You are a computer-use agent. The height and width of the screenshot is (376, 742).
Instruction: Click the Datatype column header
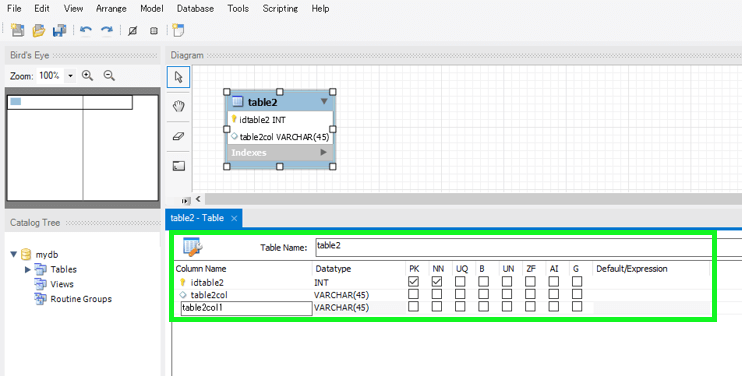[x=333, y=269]
